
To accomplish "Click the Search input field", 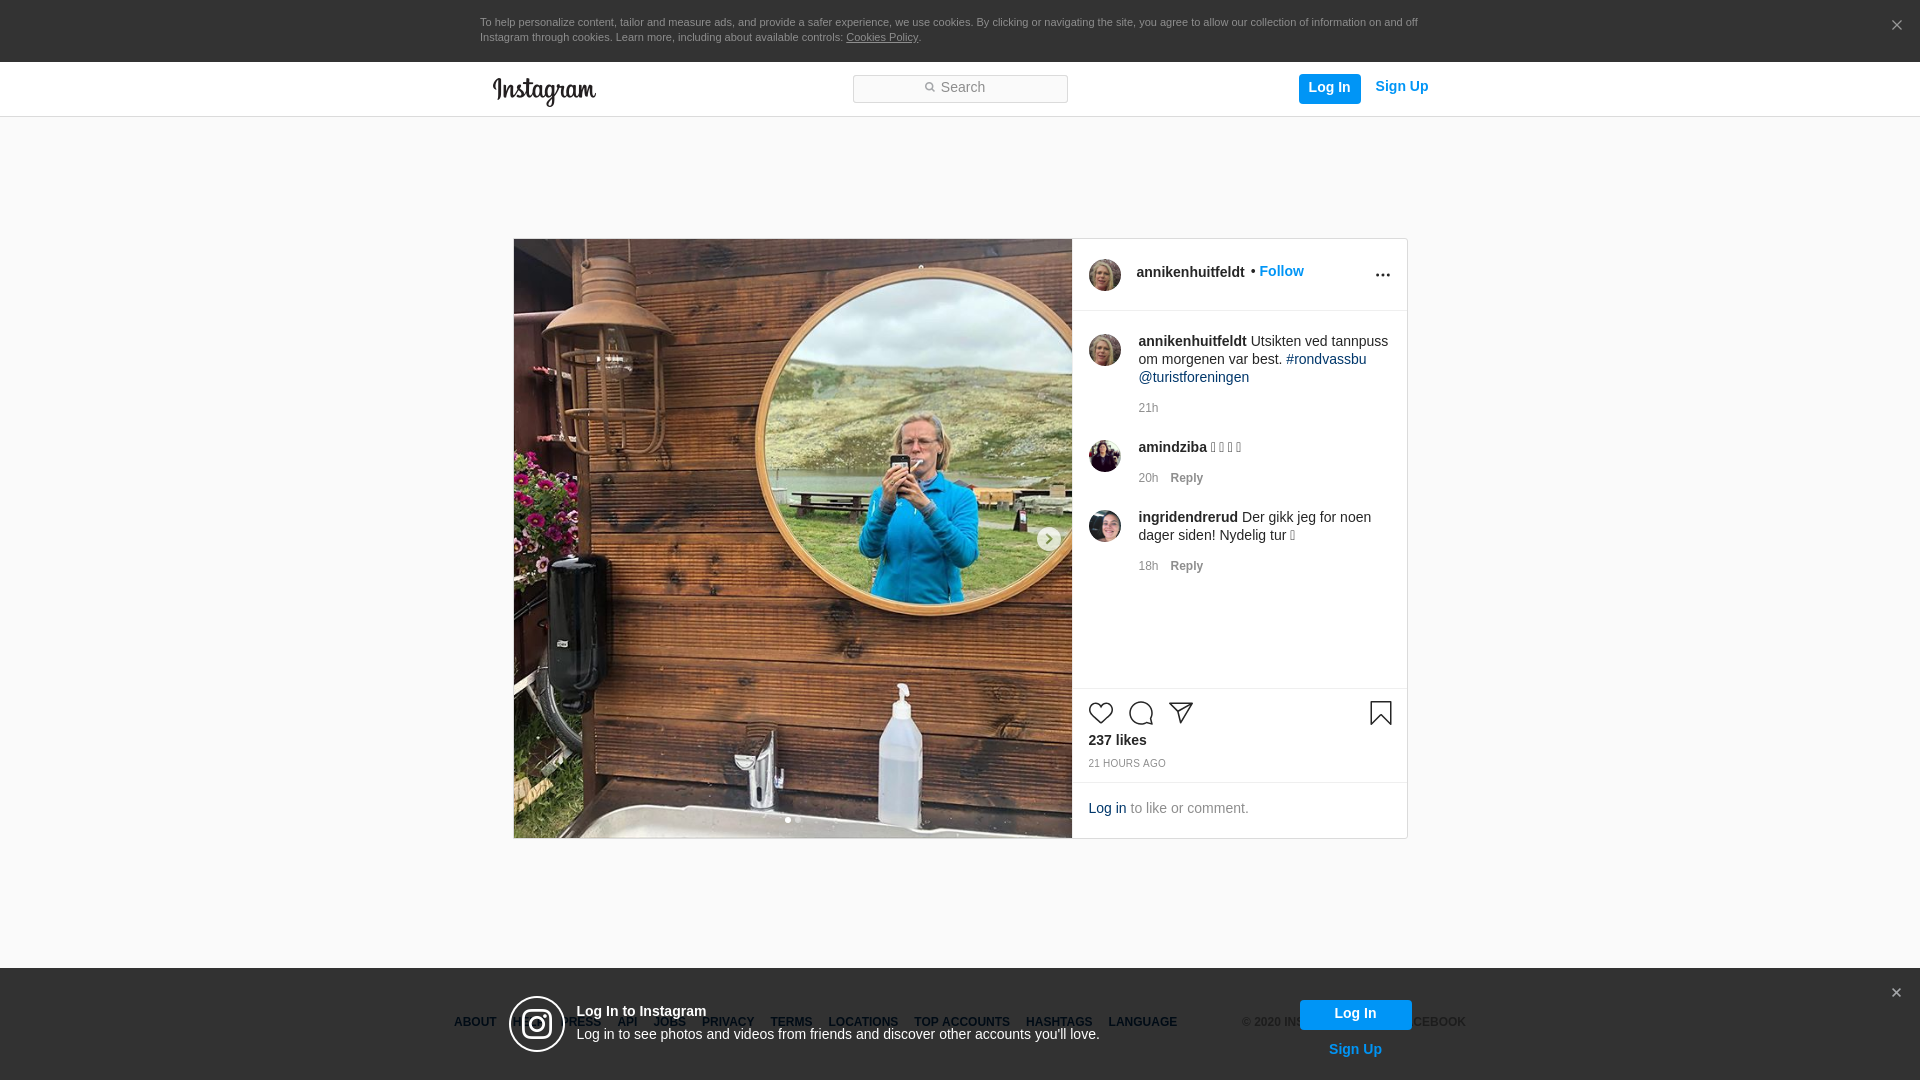I will point(960,88).
